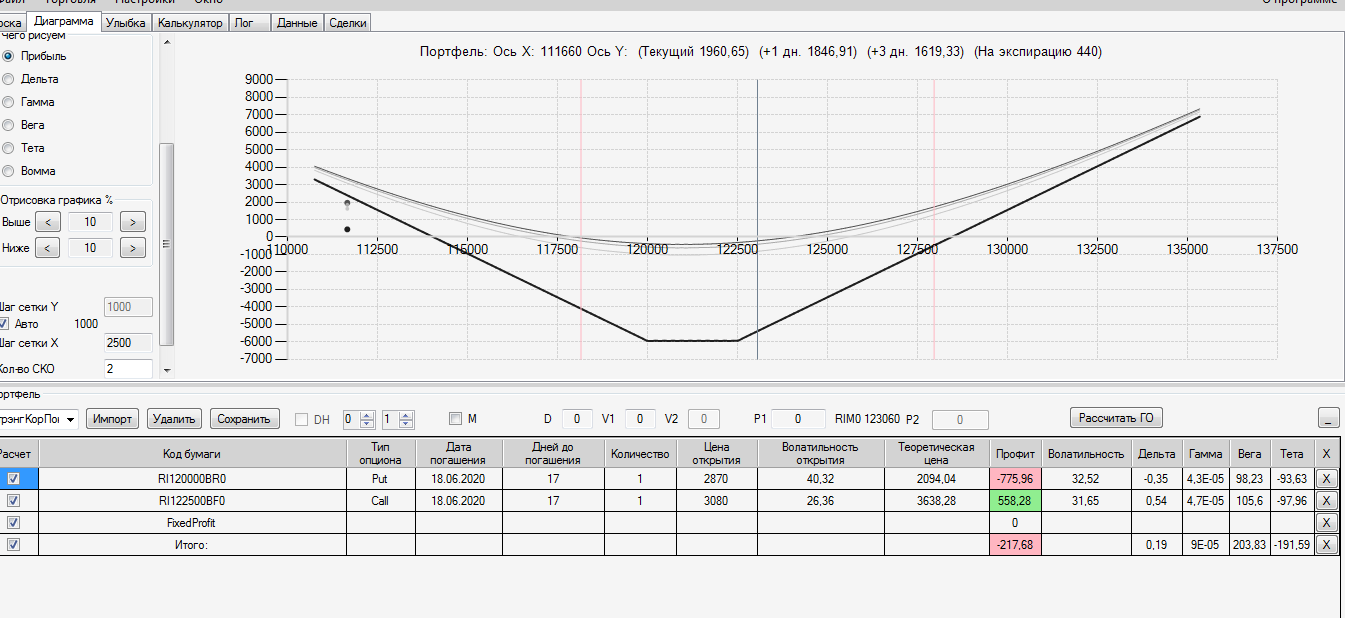Click the profit cell 558,28
1345x618 pixels.
pyautogui.click(x=1016, y=500)
